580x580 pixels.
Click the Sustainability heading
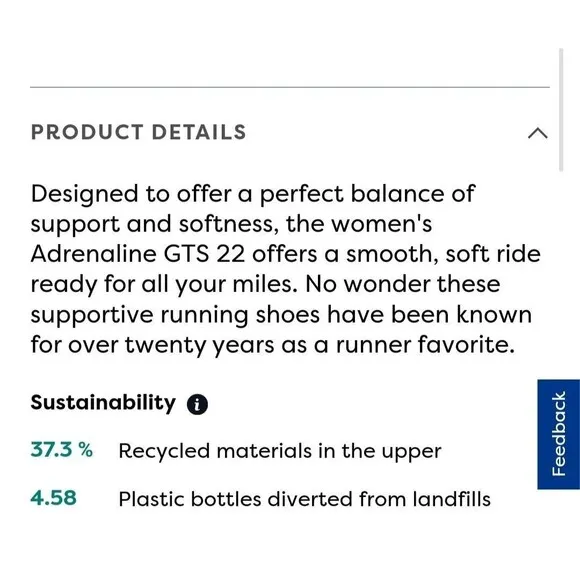(103, 403)
